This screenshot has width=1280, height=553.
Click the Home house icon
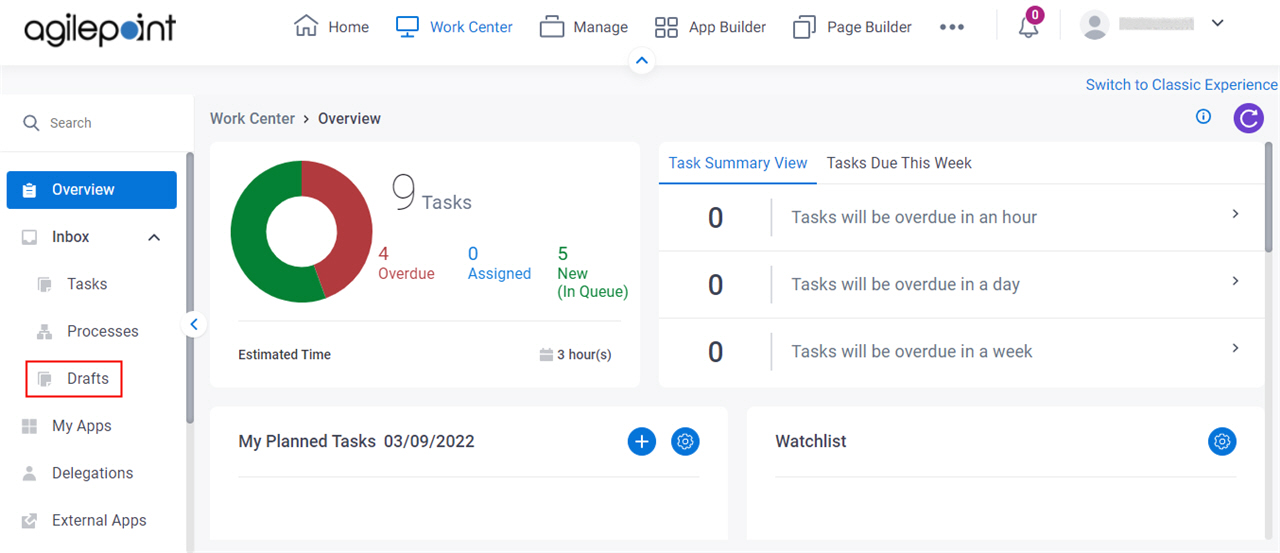[x=306, y=26]
